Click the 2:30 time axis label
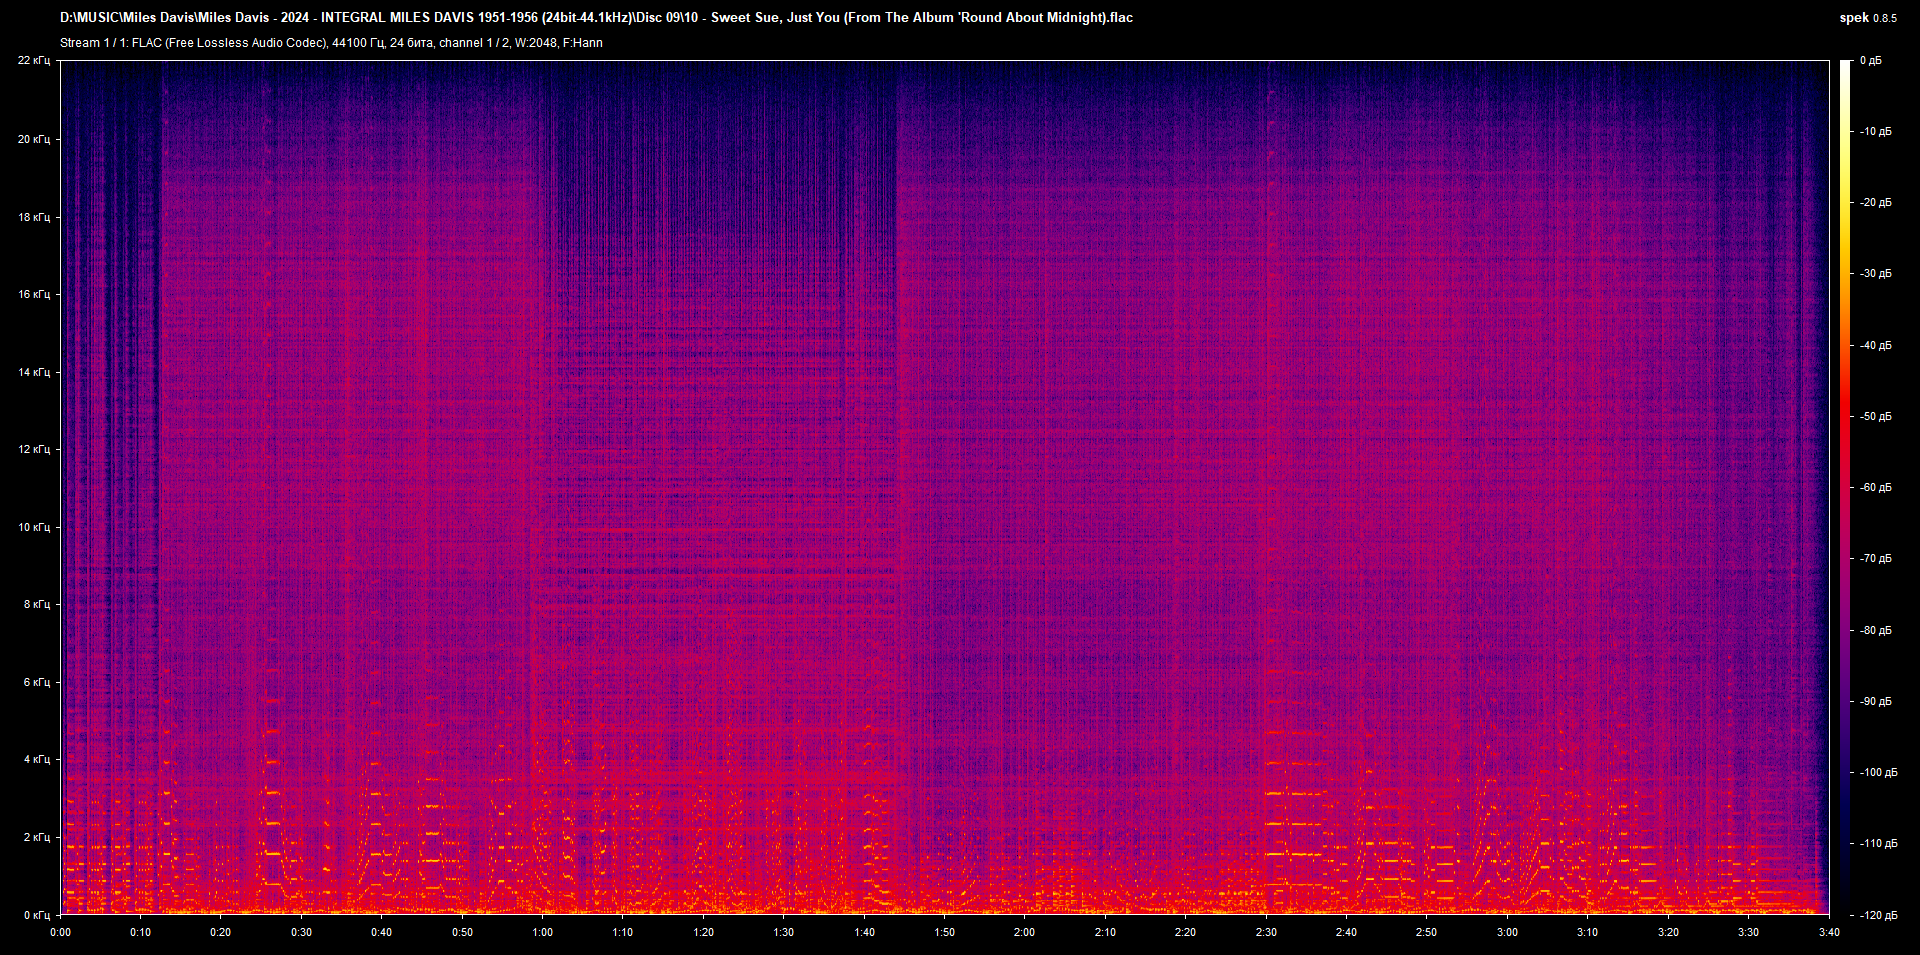 (x=1266, y=932)
